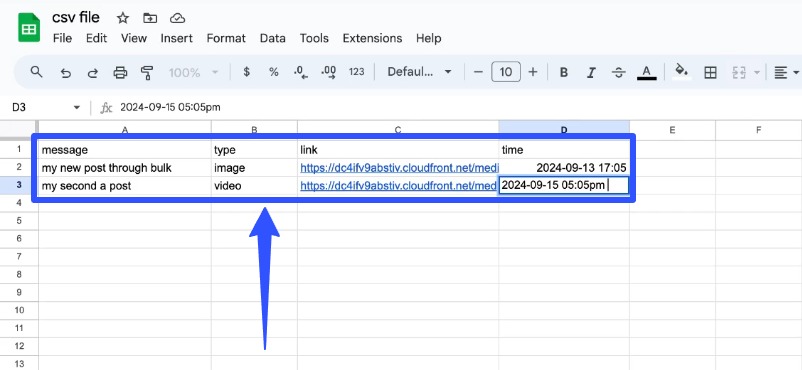Viewport: 802px width, 370px height.
Task: Expand the name box D3 dropdown
Action: (77, 107)
